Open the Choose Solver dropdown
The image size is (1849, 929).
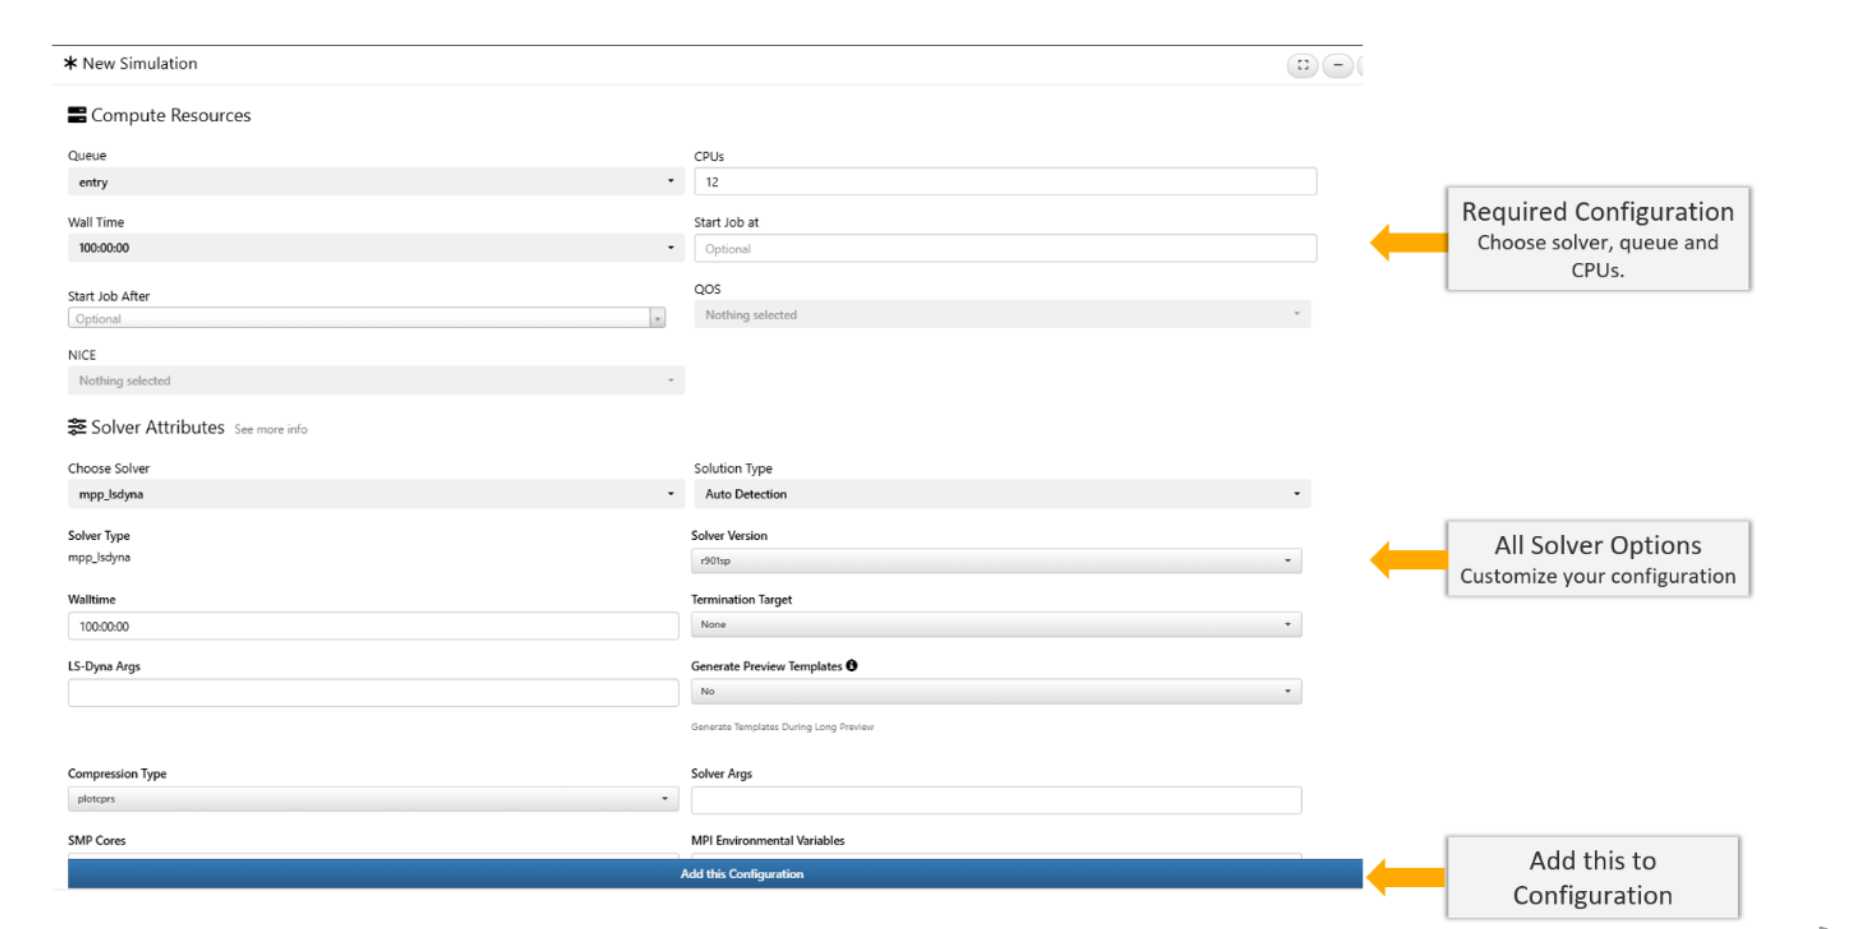[375, 494]
